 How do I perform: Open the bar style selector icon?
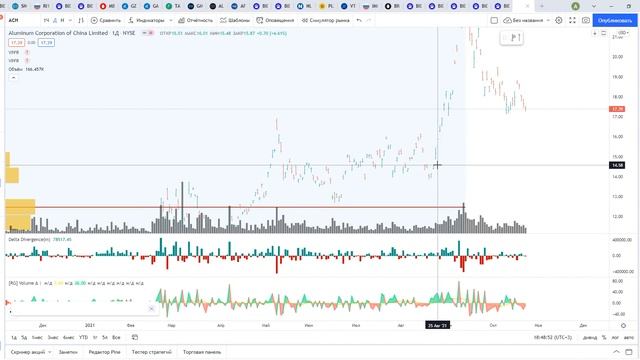point(81,20)
